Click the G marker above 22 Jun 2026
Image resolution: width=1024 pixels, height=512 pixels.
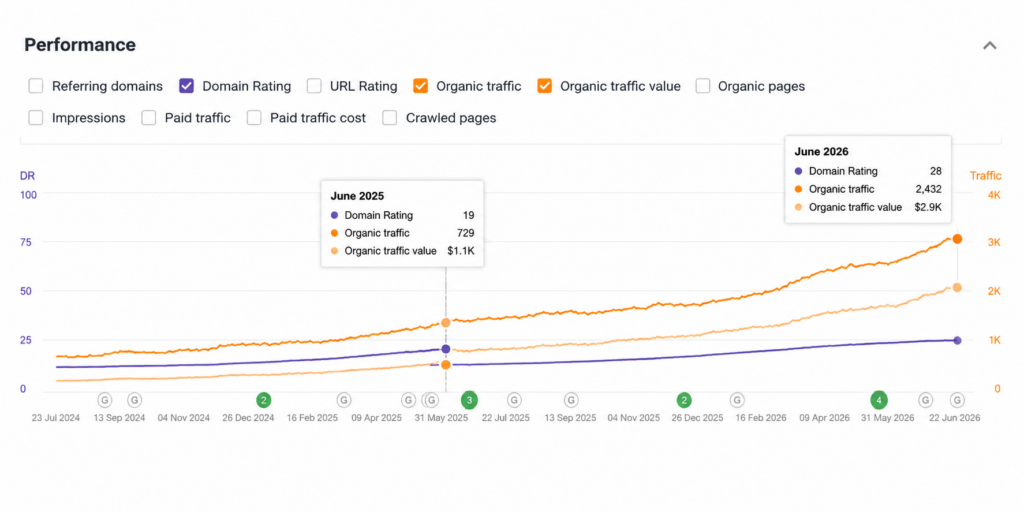coord(957,400)
